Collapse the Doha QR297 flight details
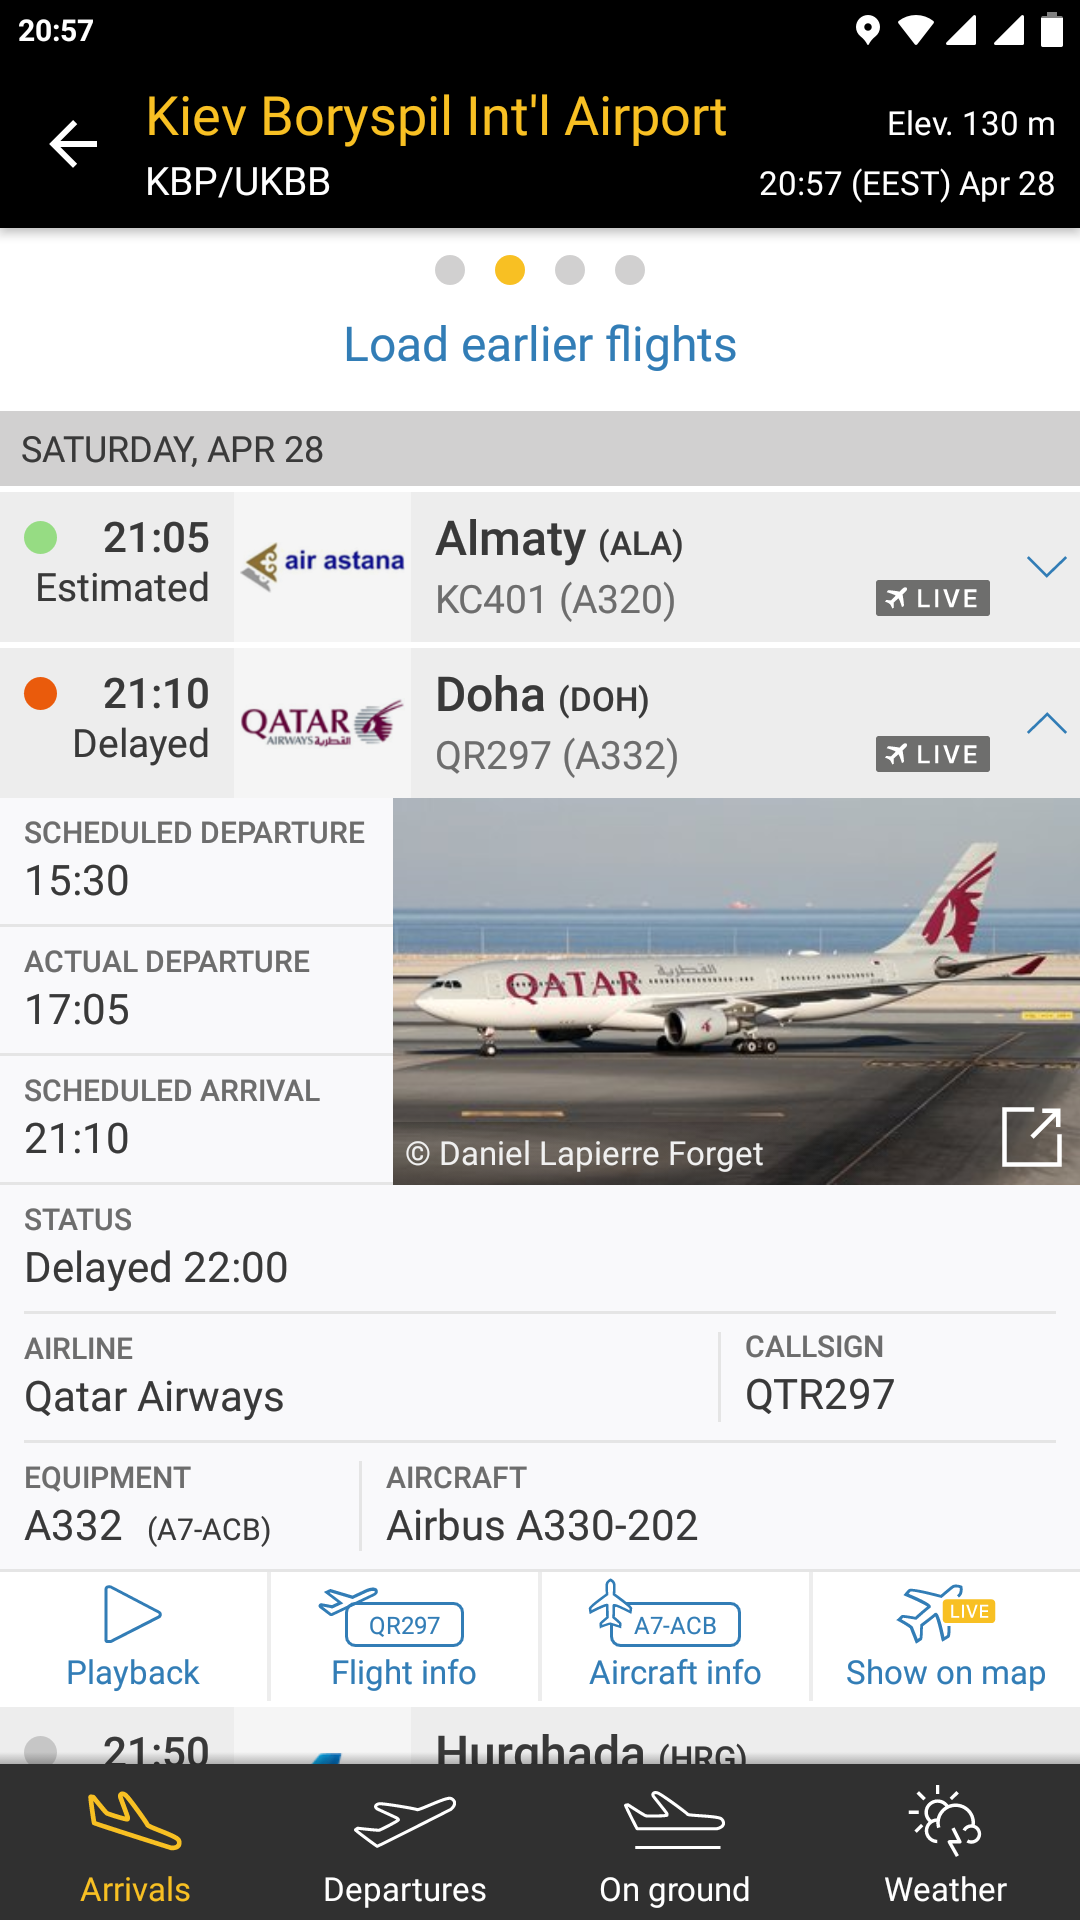This screenshot has height=1920, width=1080. 1046,723
